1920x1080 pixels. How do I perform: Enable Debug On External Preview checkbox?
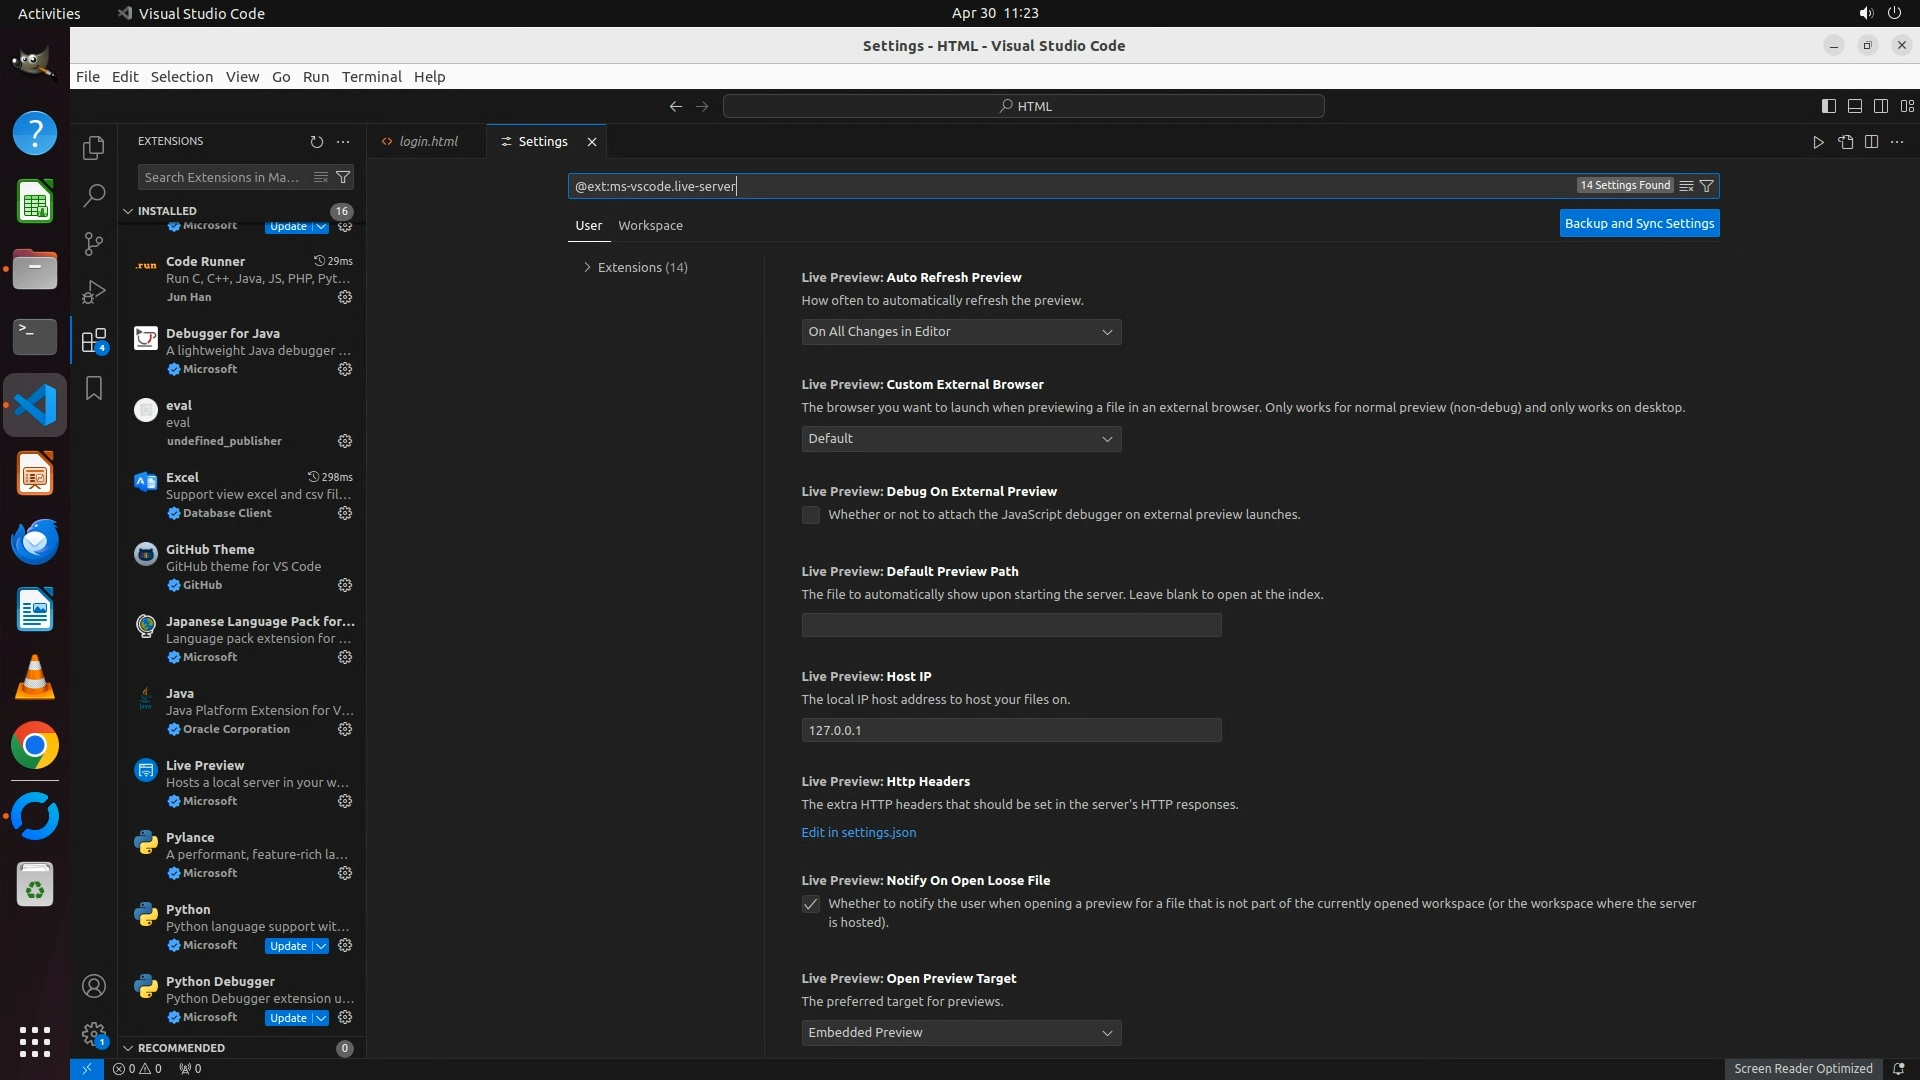coord(811,515)
